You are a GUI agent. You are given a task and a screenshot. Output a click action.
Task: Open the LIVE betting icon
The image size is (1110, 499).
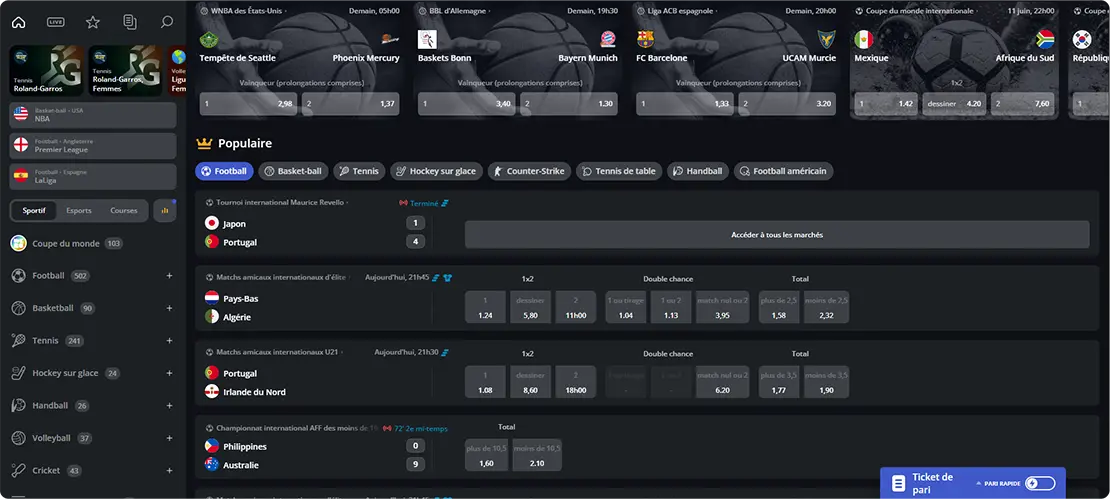click(x=56, y=22)
